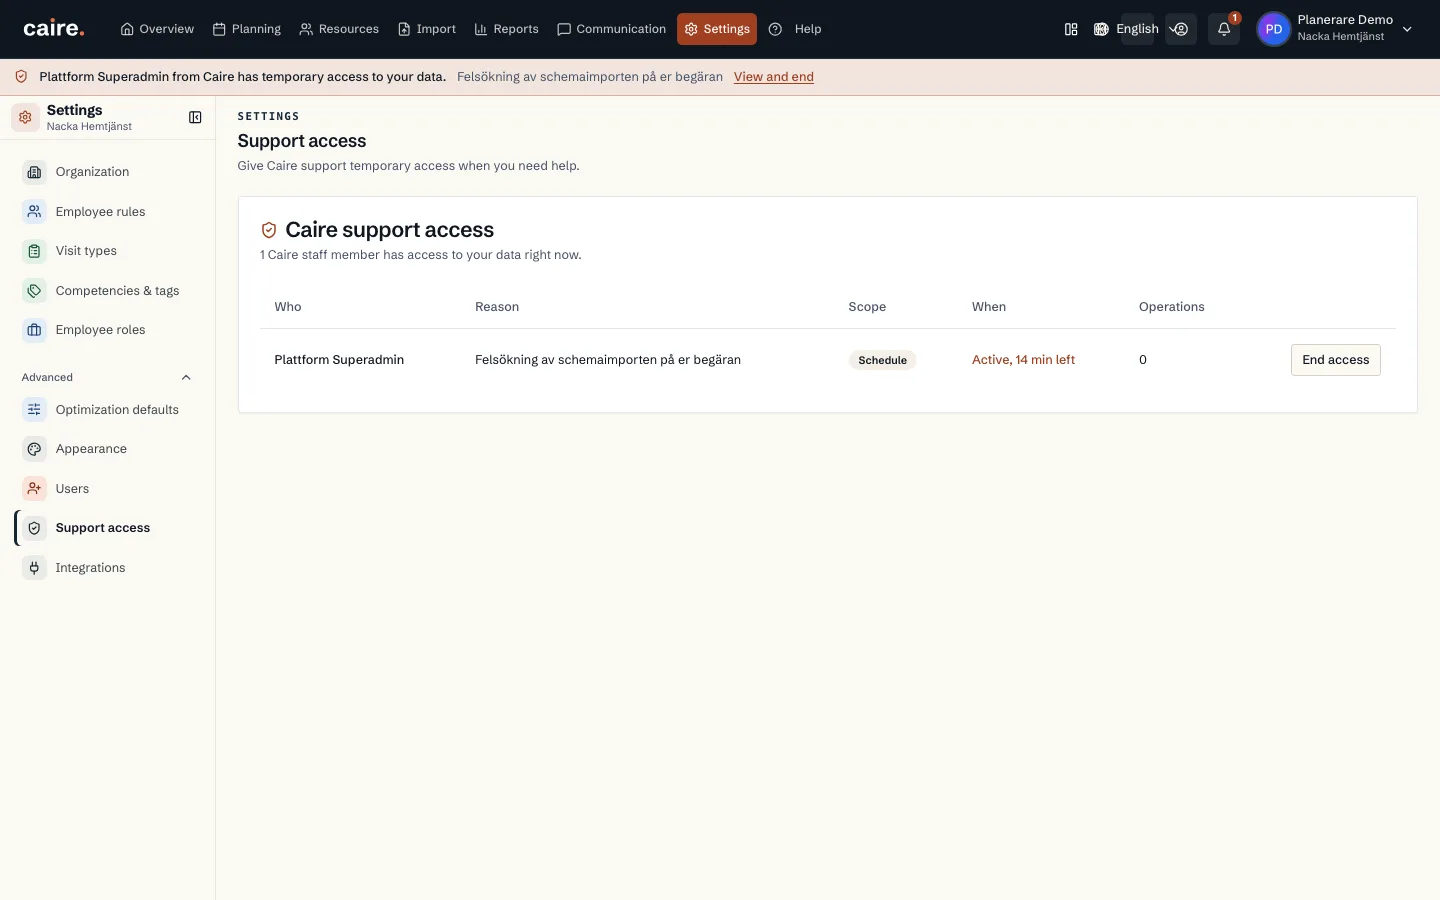Viewport: 1440px width, 900px height.
Task: Click the shield icon in the access banner
Action: click(21, 77)
